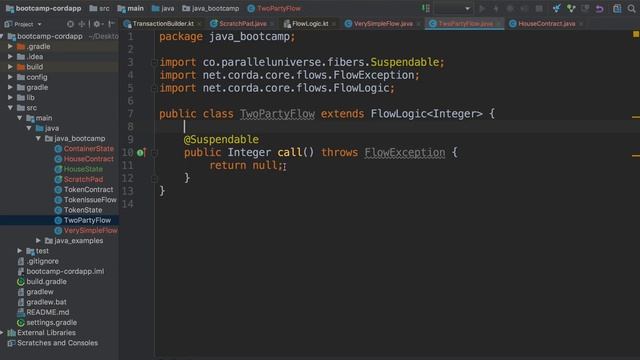640x360 pixels.
Task: Open Project Structure icon in toolbar
Action: 617,9
